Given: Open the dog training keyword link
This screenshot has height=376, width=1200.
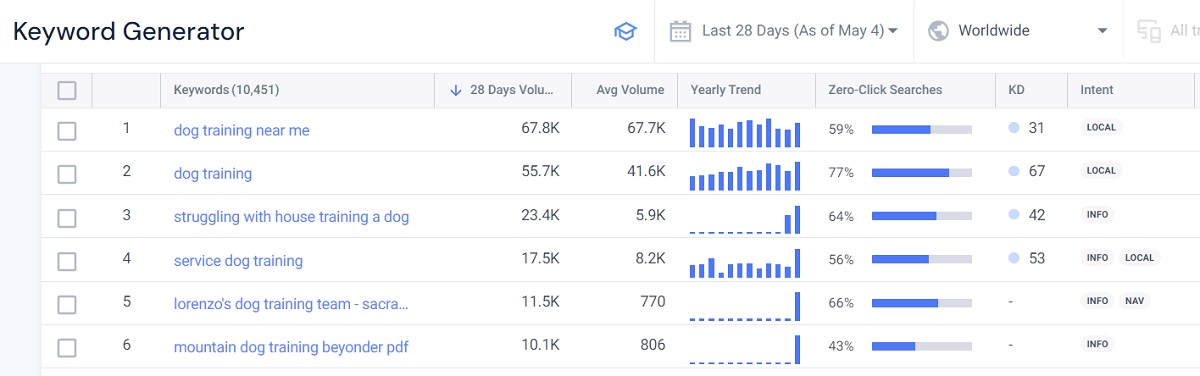Looking at the screenshot, I should tap(213, 174).
